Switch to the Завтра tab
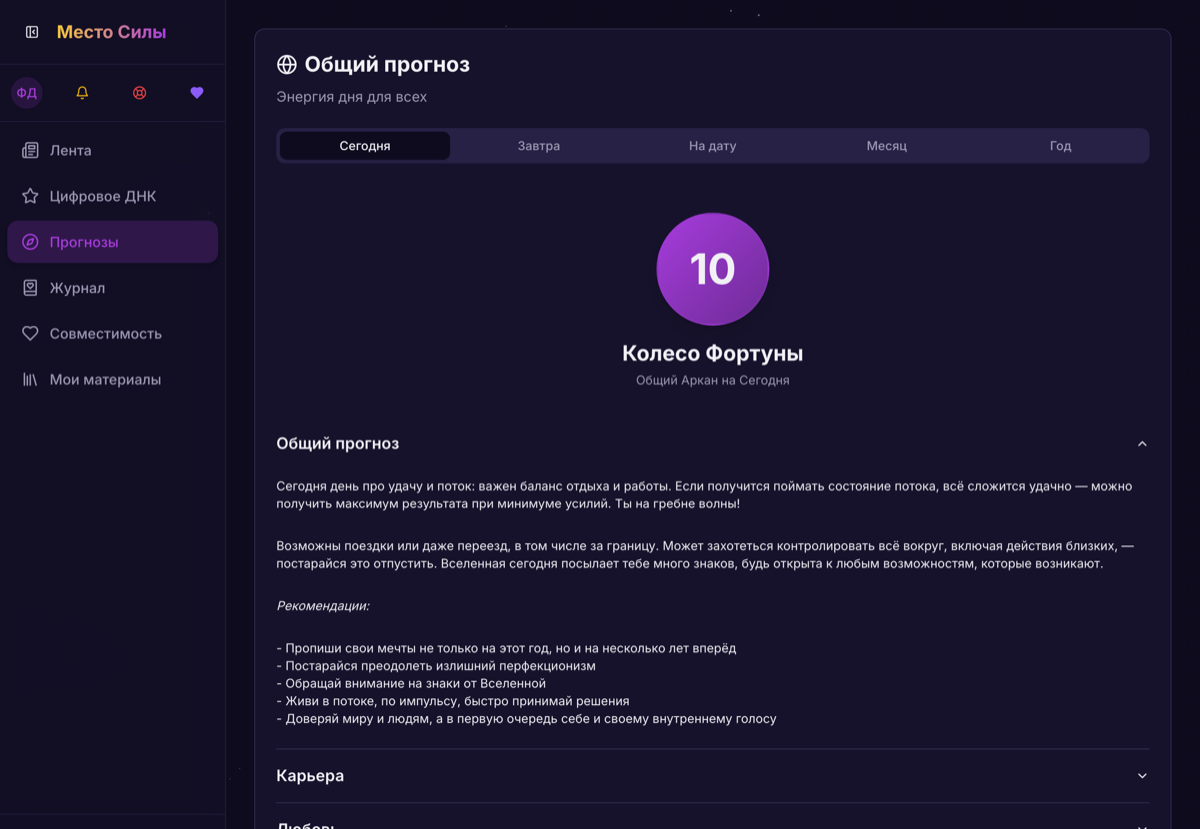Viewport: 1200px width, 829px height. point(539,146)
